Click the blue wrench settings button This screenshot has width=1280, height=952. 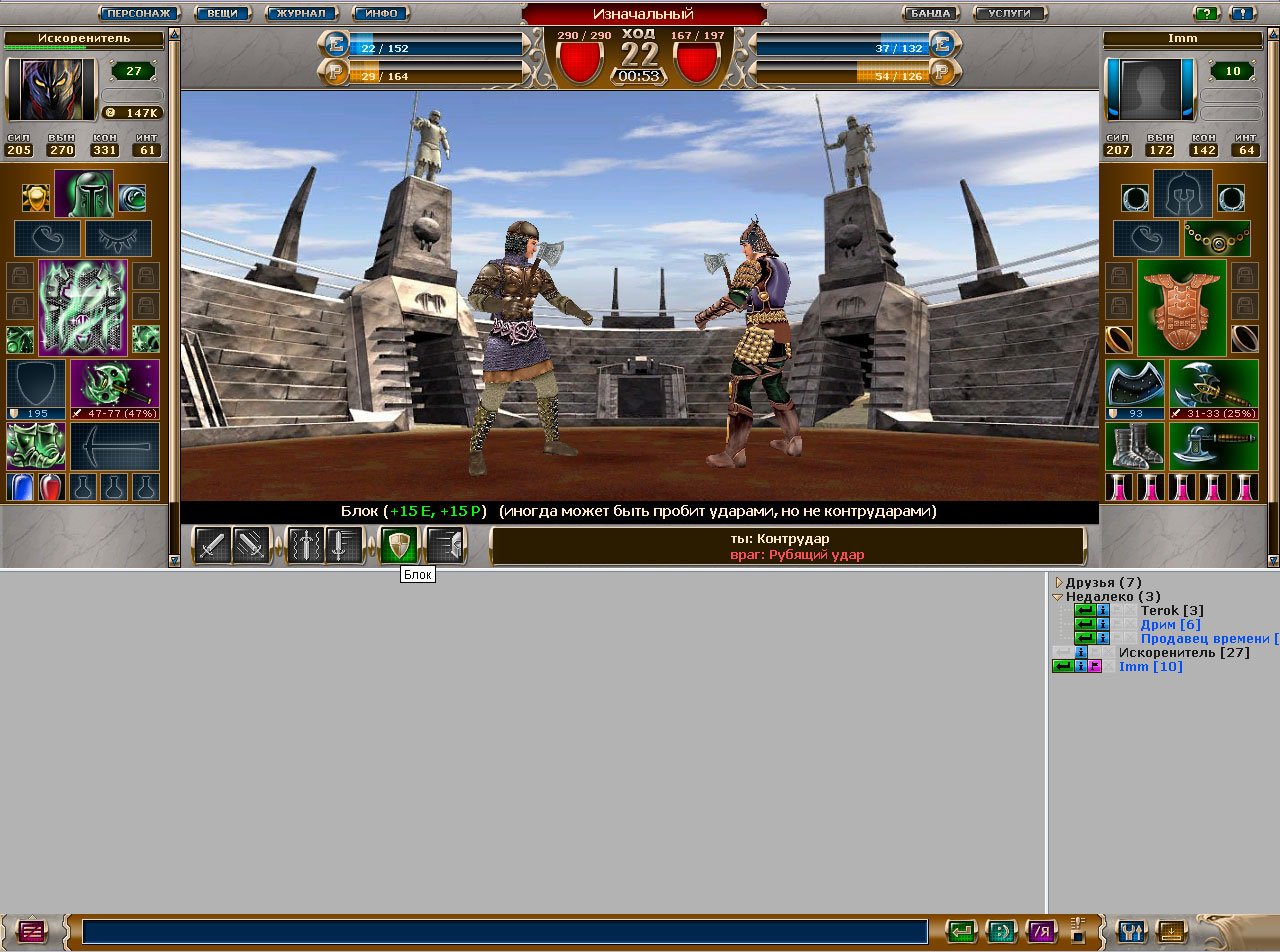coord(1132,932)
